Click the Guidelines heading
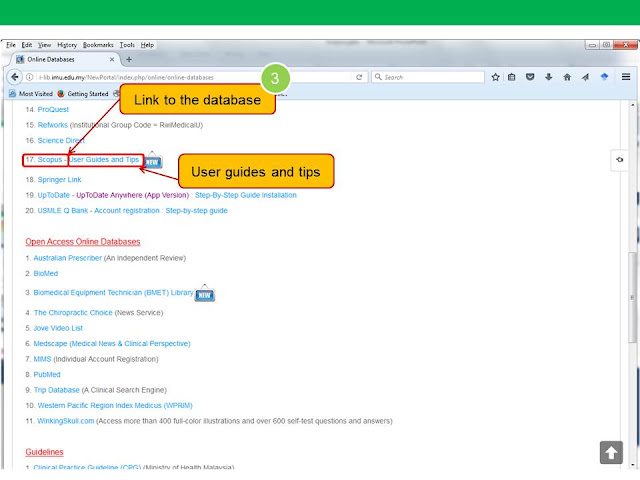The width and height of the screenshot is (640, 480). click(x=44, y=452)
